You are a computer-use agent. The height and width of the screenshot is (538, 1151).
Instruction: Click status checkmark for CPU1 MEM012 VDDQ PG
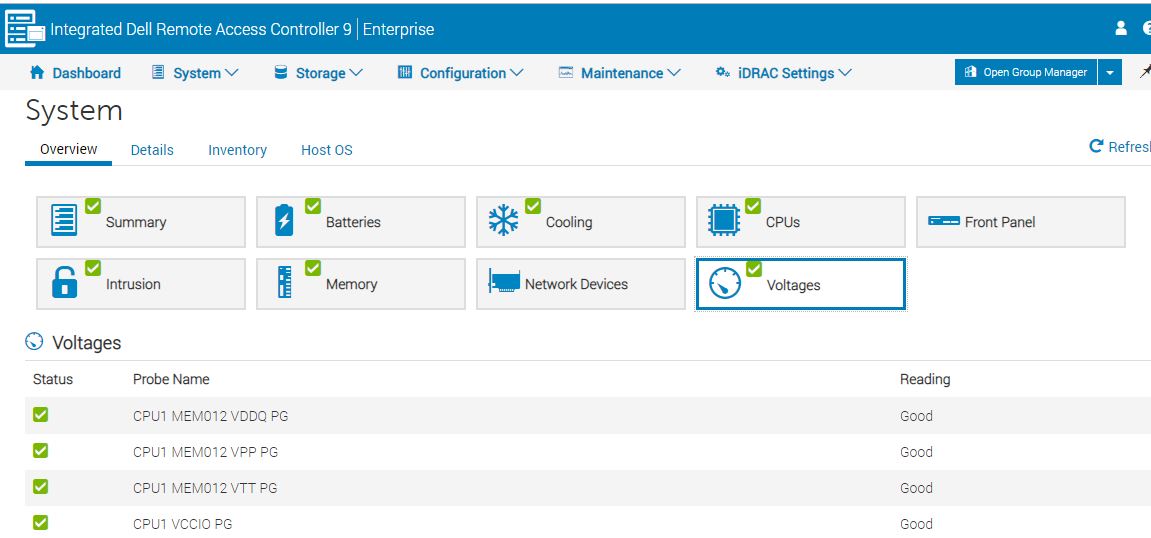[x=41, y=415]
